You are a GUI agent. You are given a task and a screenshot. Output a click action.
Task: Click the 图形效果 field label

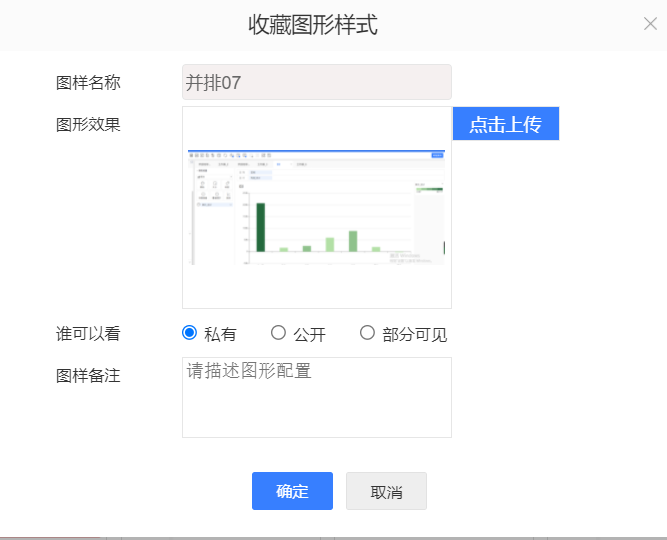click(x=88, y=125)
